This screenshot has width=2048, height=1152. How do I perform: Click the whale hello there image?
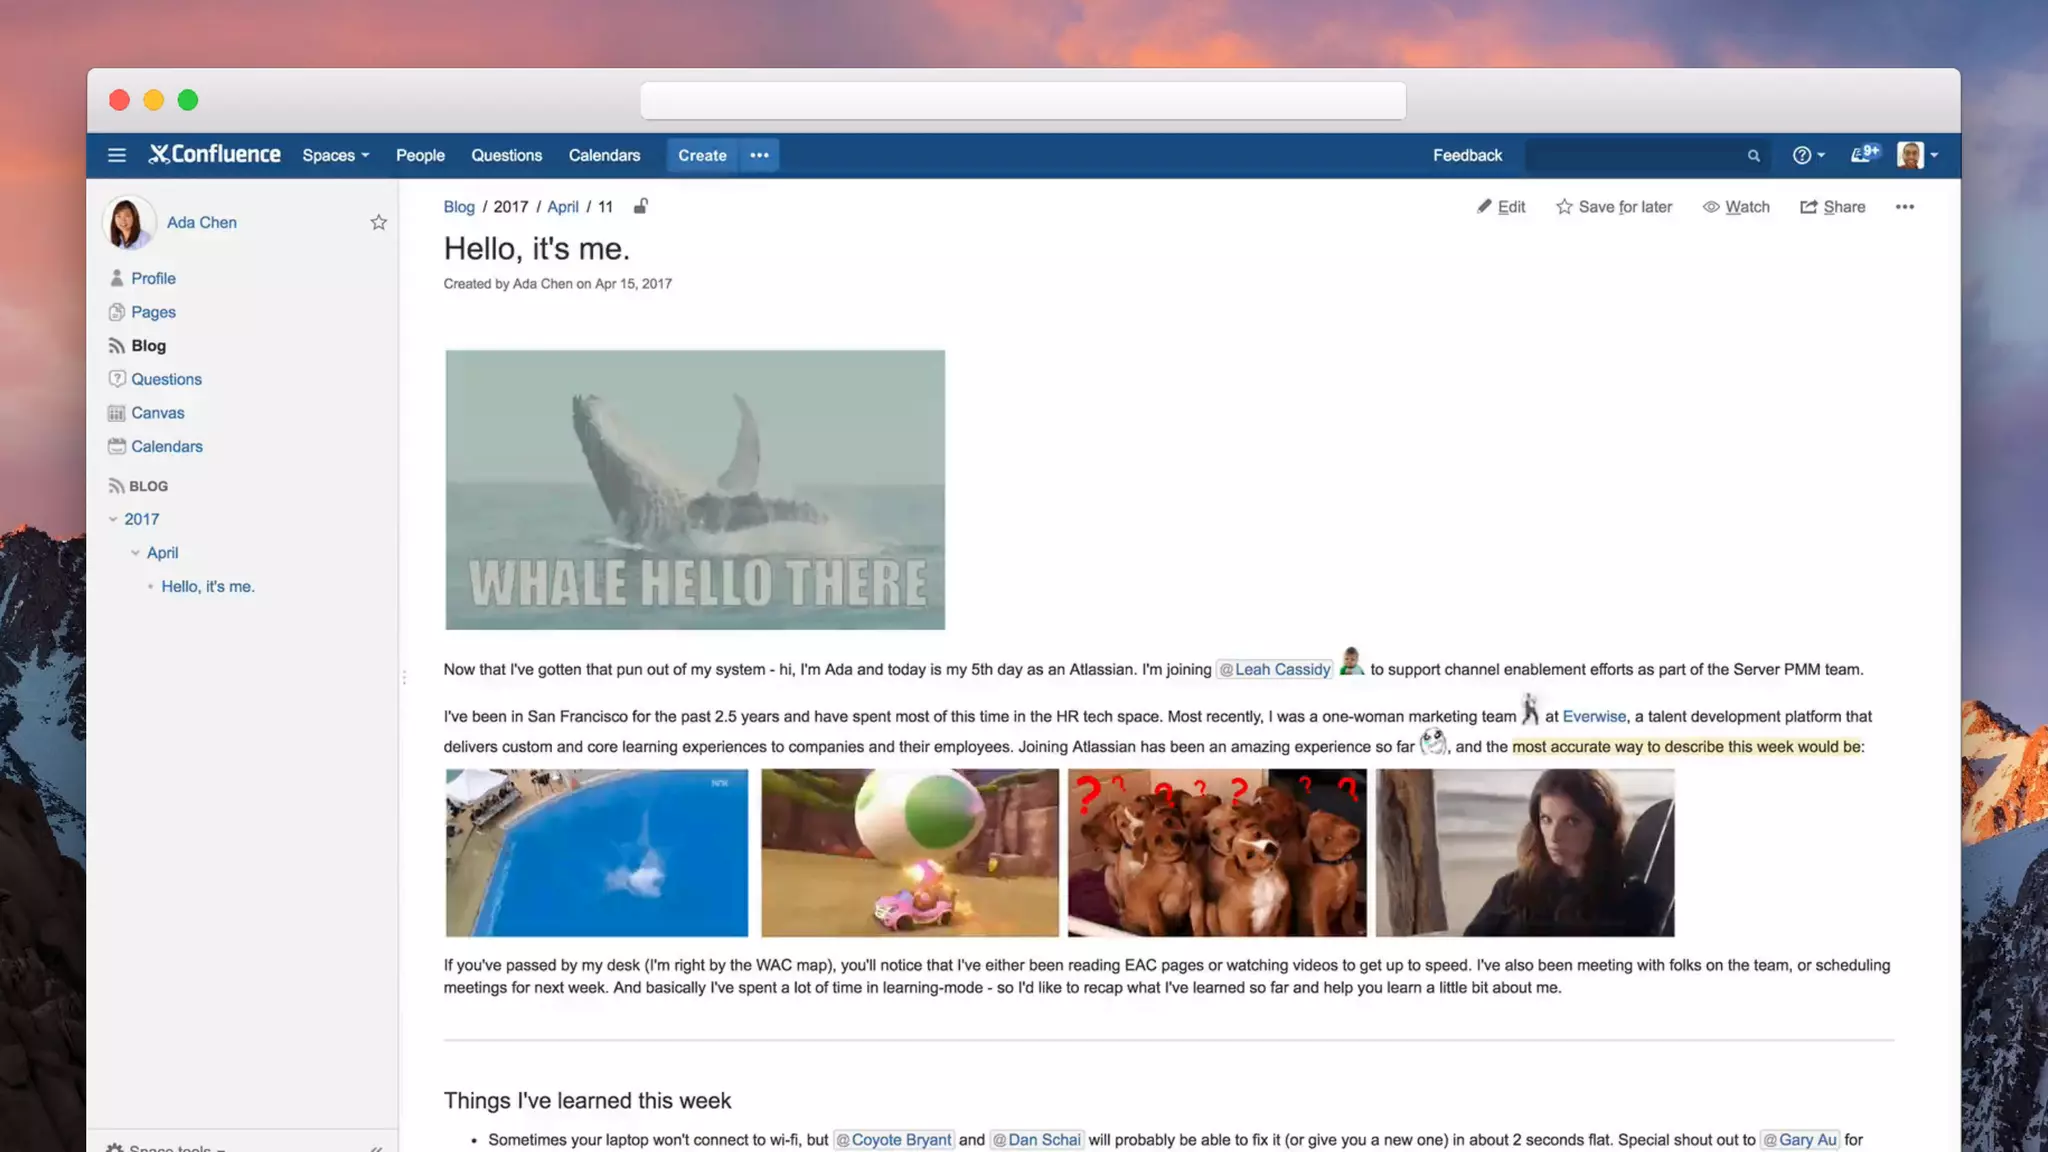tap(695, 489)
